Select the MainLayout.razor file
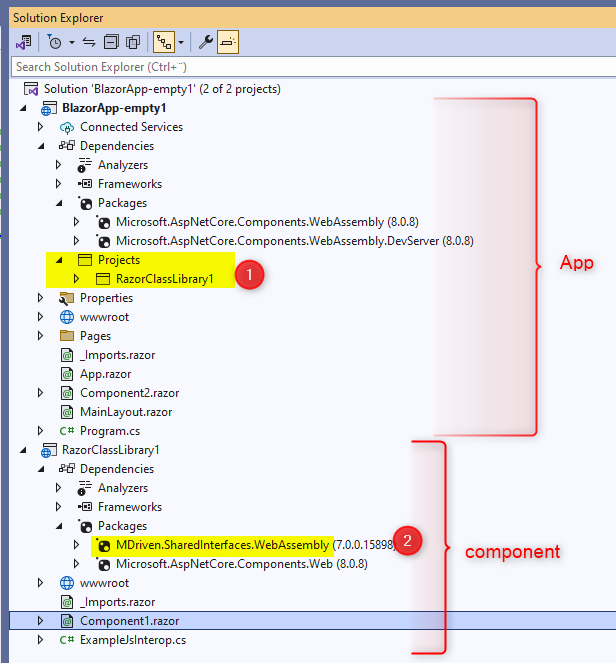 click(x=125, y=412)
